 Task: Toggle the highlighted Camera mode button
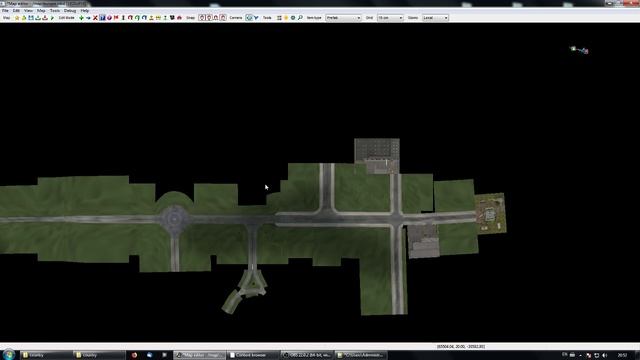249,18
